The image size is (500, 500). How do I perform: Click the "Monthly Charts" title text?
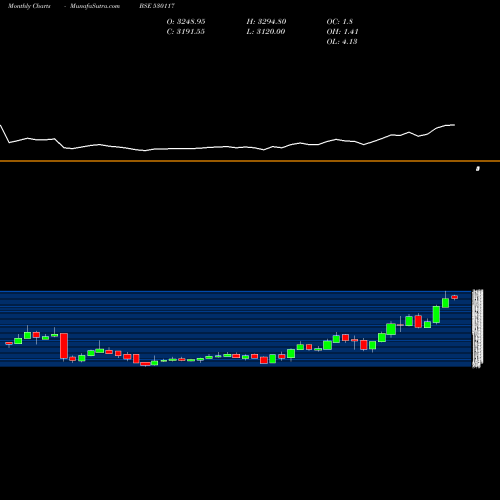(29, 6)
